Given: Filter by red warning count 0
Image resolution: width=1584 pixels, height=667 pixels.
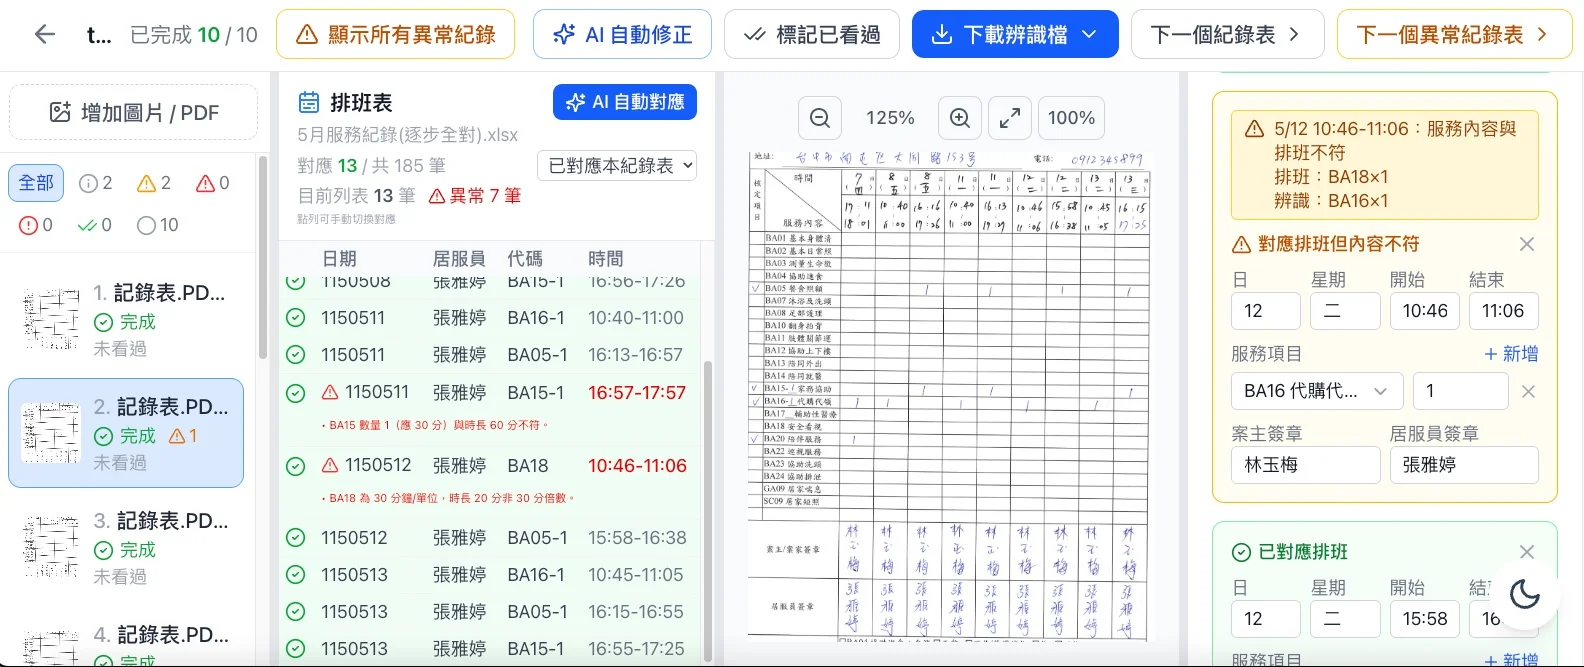Looking at the screenshot, I should pos(213,183).
